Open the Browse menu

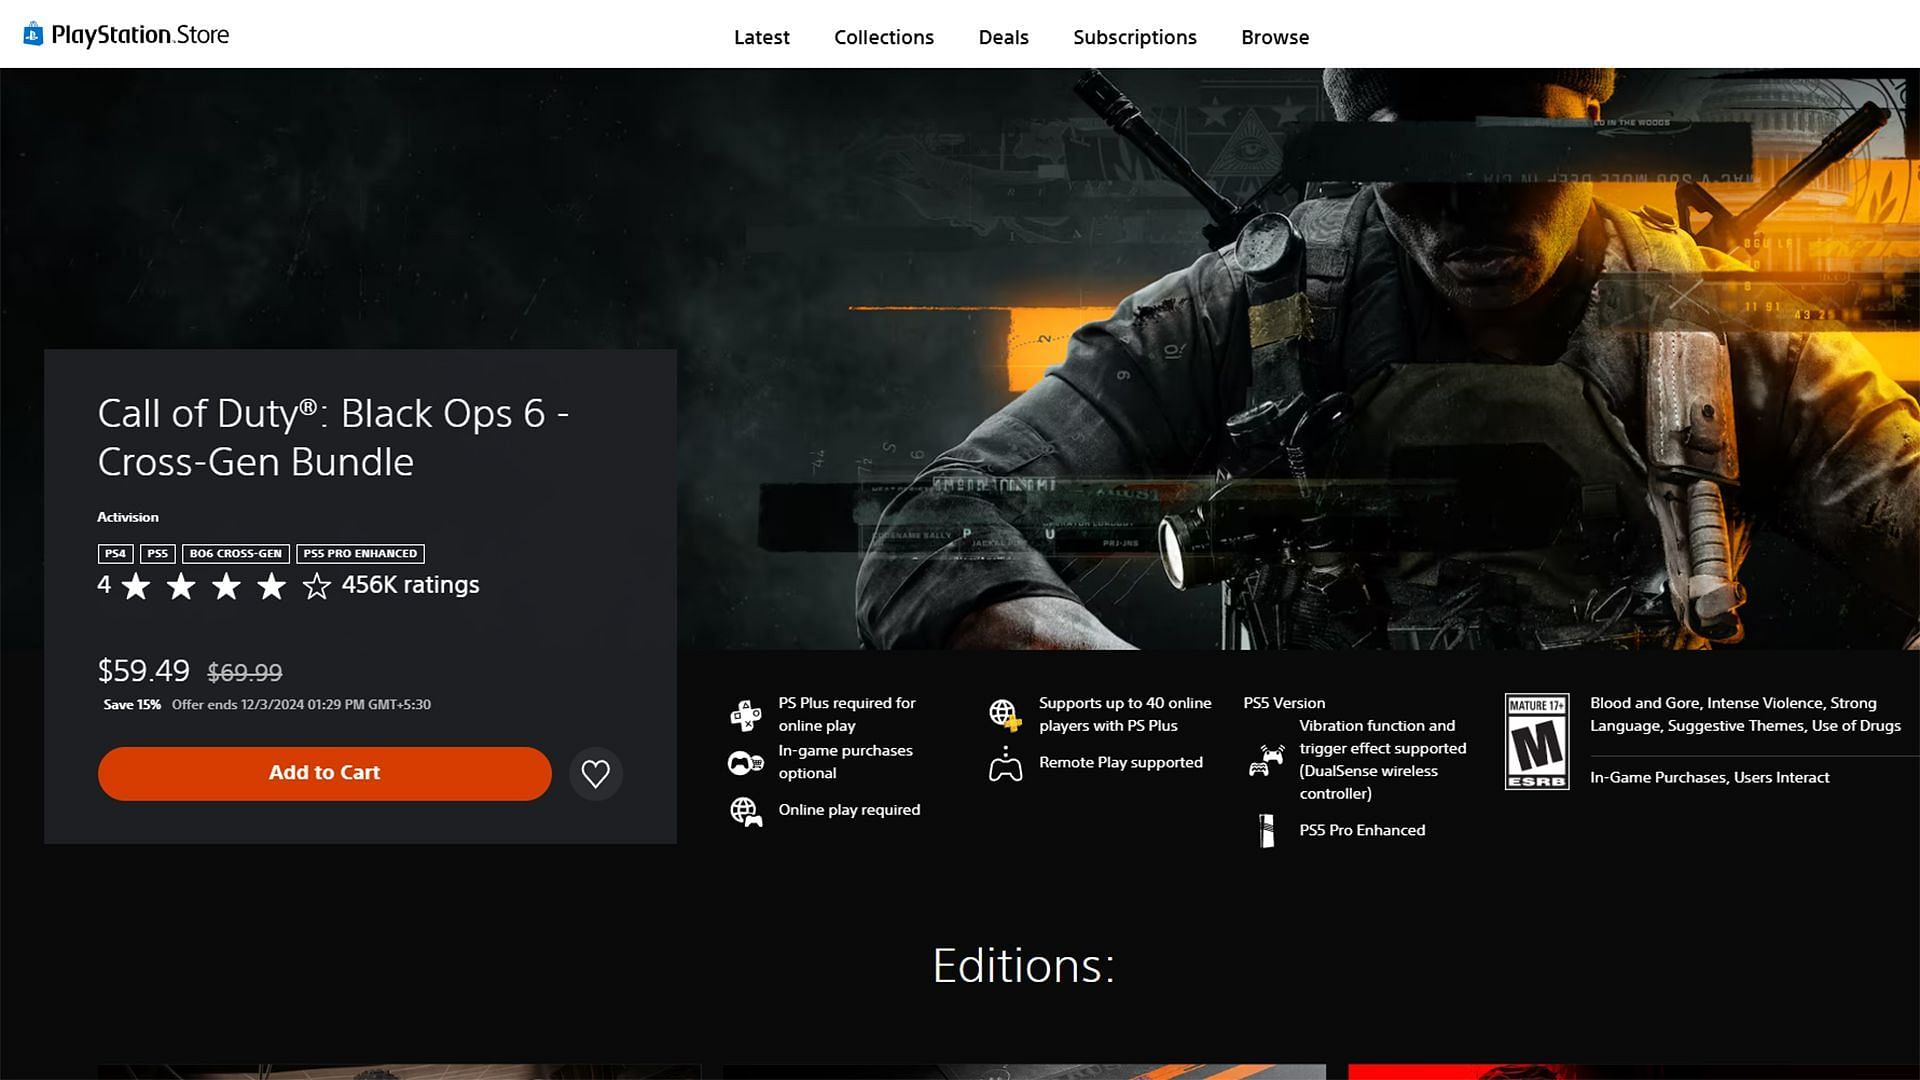click(1275, 37)
